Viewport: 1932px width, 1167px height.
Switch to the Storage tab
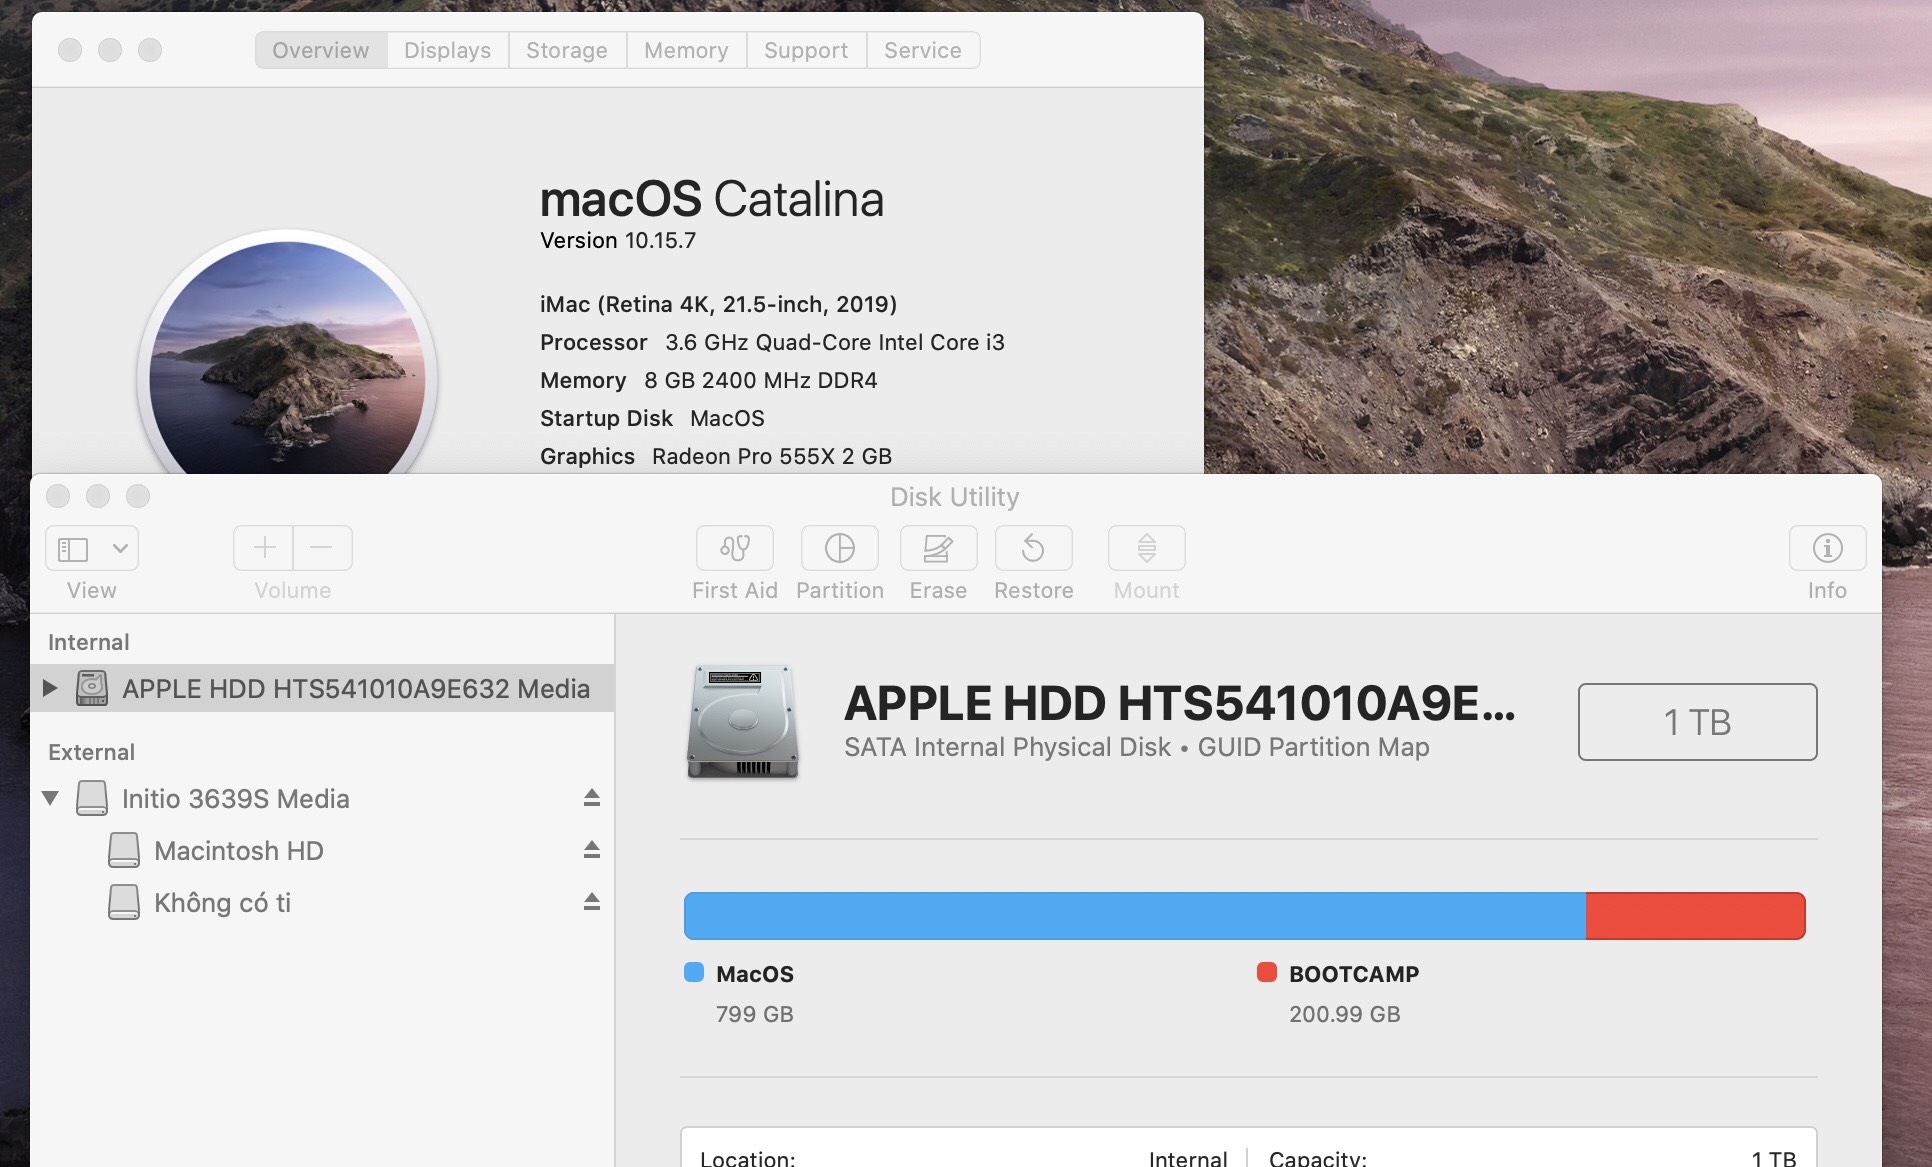pyautogui.click(x=566, y=48)
